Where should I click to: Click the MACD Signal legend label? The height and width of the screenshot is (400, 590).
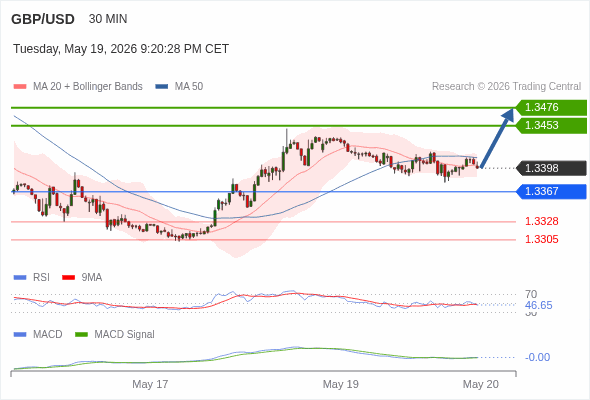click(125, 335)
